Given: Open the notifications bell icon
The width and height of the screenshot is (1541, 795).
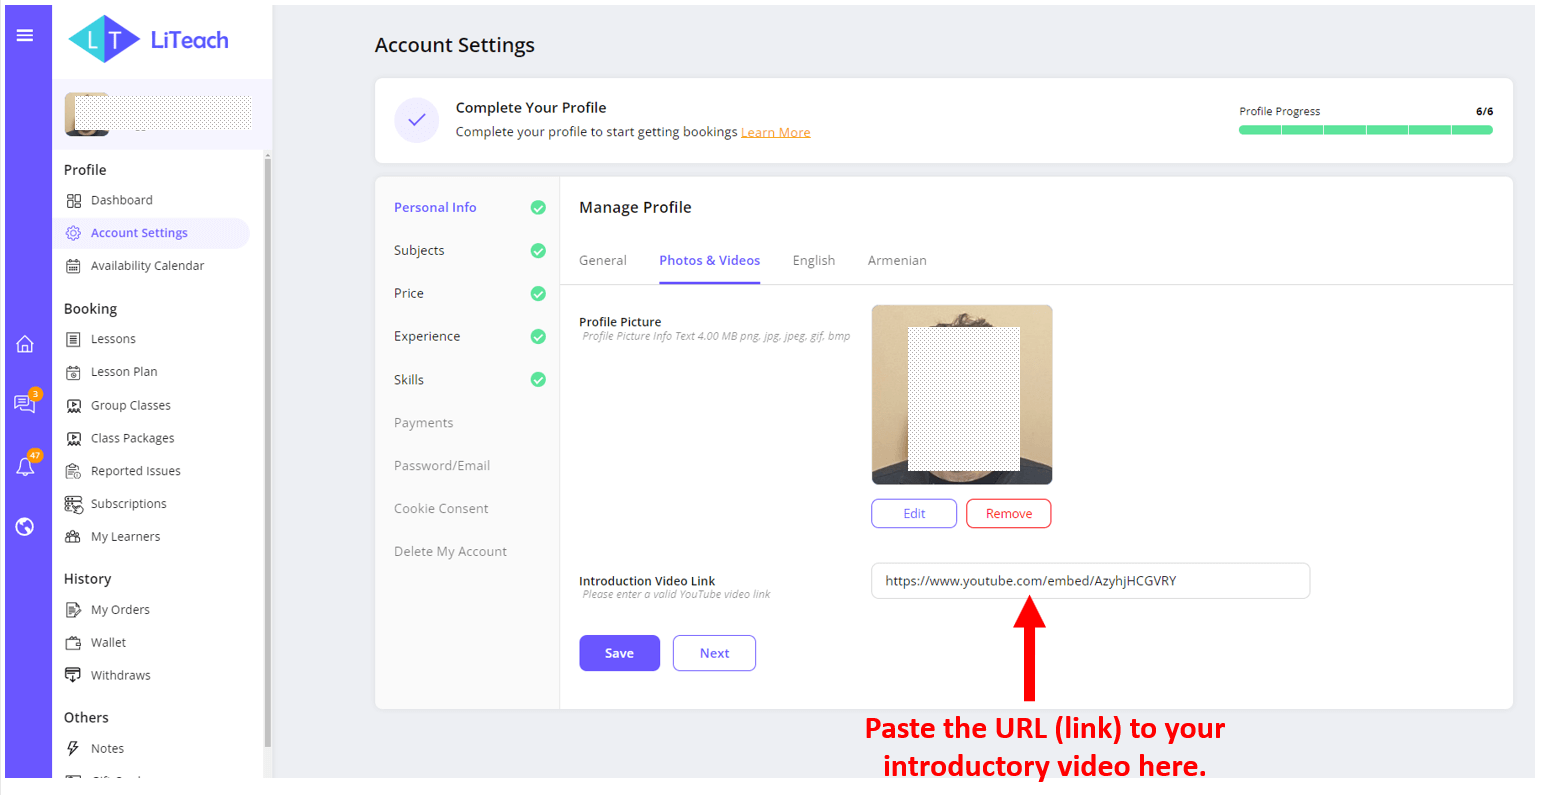Looking at the screenshot, I should tap(25, 466).
